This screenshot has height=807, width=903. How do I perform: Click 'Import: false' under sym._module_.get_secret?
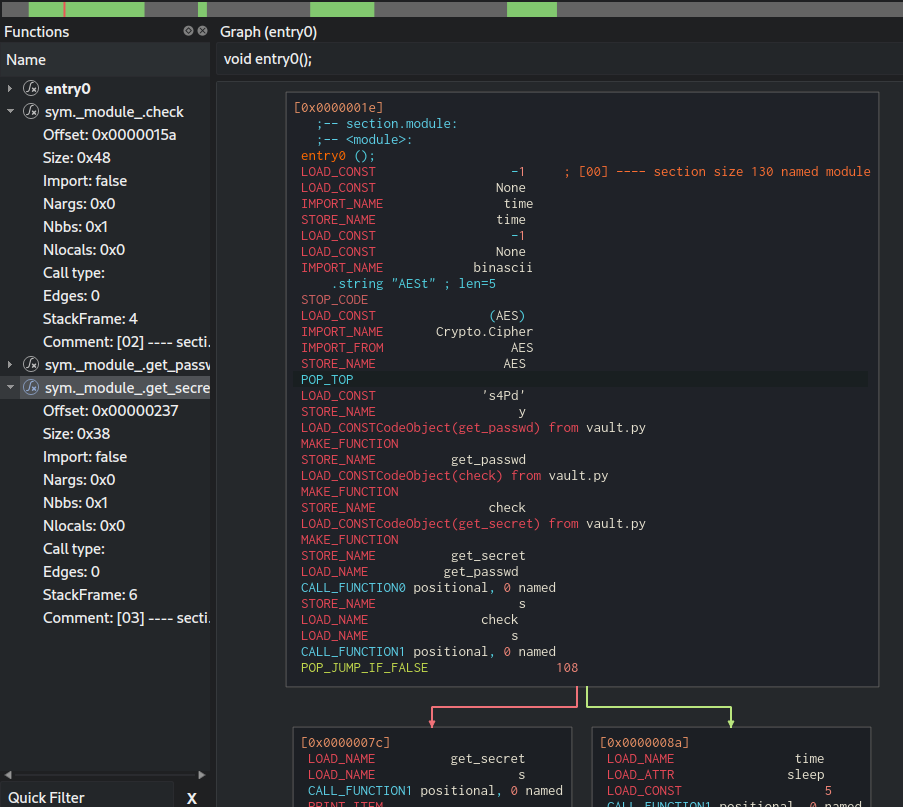(85, 456)
